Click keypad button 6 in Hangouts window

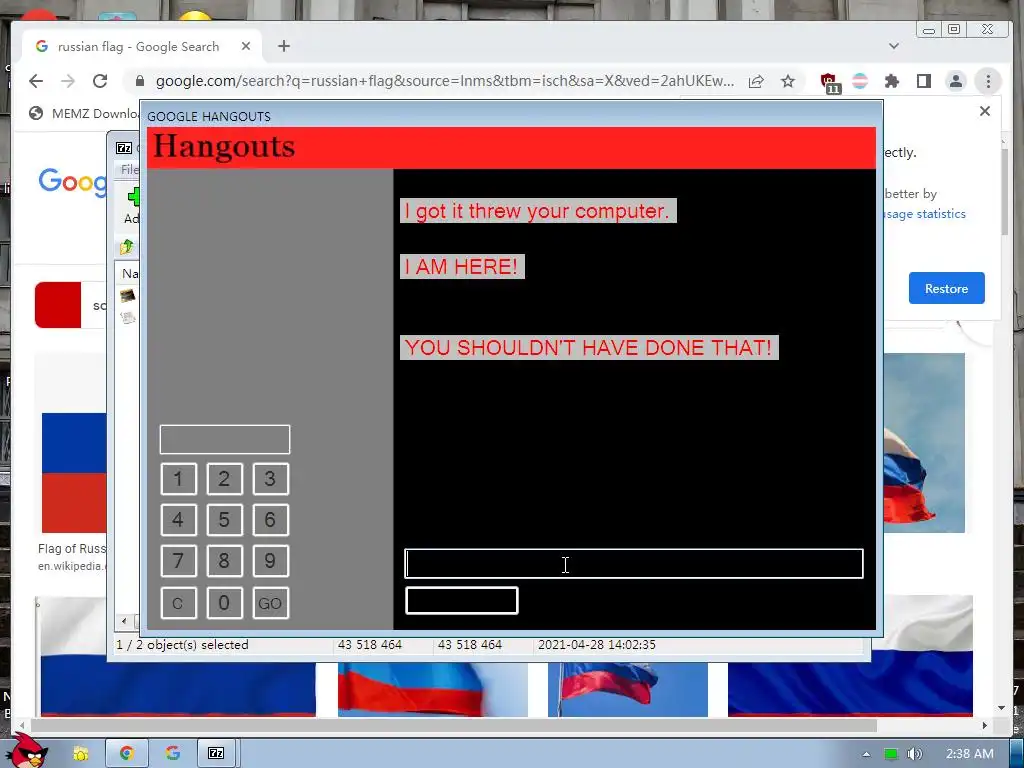tap(270, 520)
